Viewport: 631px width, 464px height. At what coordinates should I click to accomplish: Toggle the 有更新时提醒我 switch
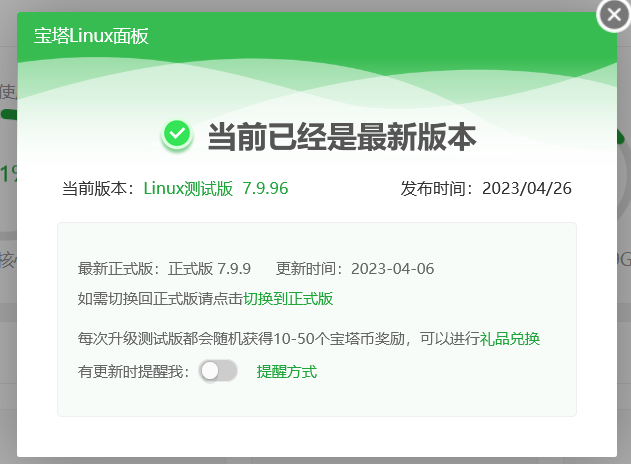click(218, 371)
